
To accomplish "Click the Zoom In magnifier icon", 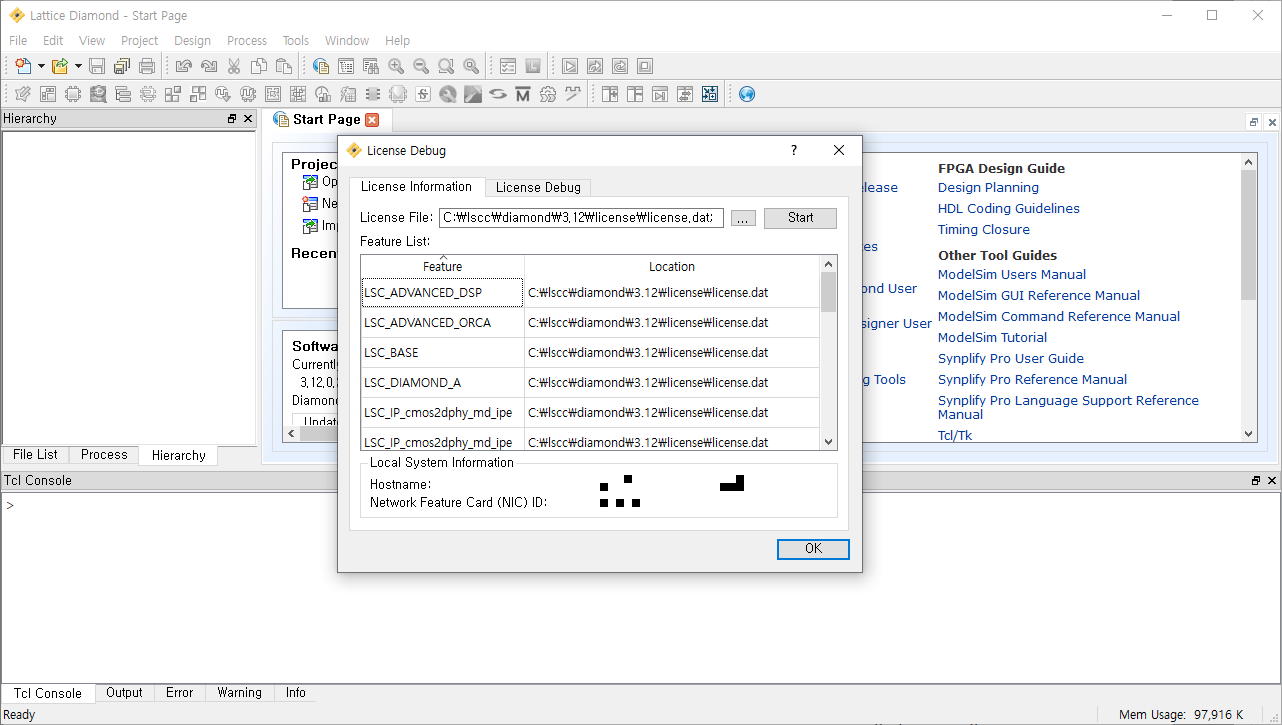I will 396,66.
